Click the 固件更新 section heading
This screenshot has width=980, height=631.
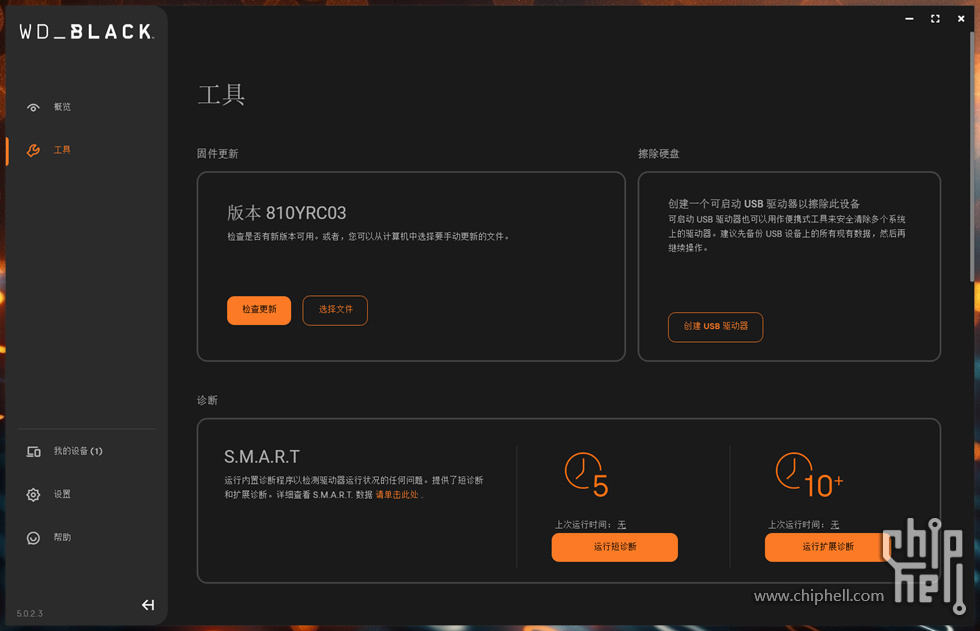[218, 154]
